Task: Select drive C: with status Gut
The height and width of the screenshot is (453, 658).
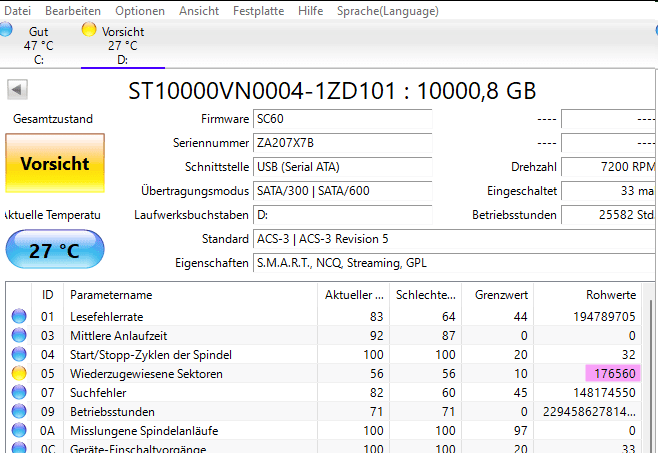Action: [x=39, y=45]
